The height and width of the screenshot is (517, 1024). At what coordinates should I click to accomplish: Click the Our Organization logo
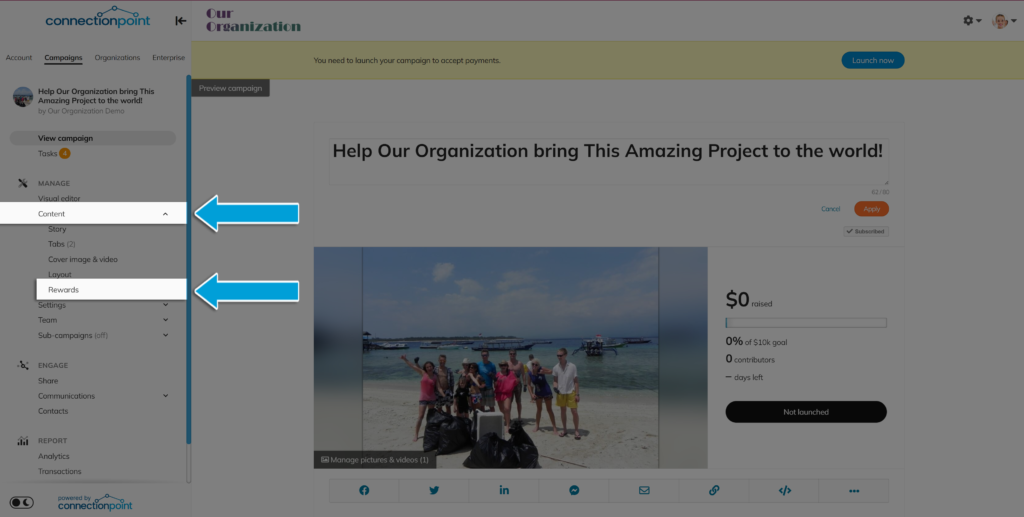click(x=253, y=20)
